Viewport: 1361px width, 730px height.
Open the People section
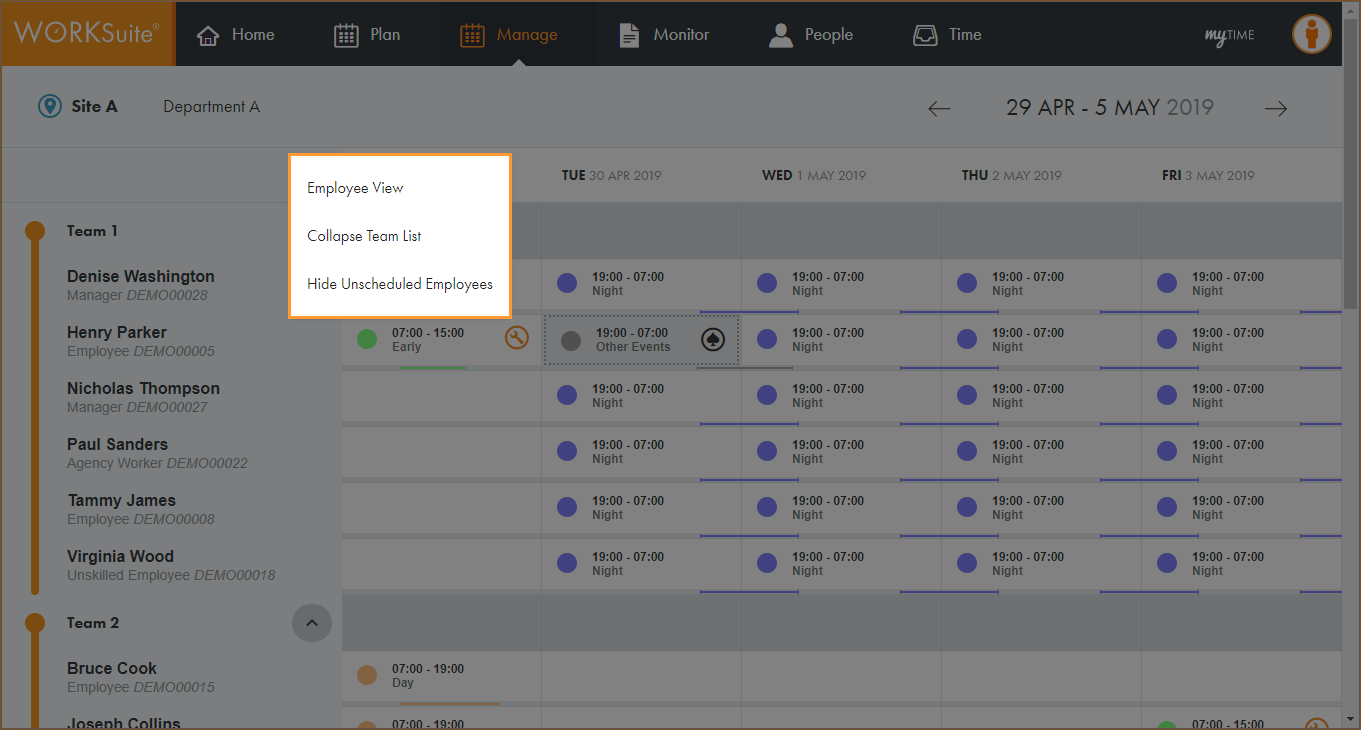[x=811, y=35]
